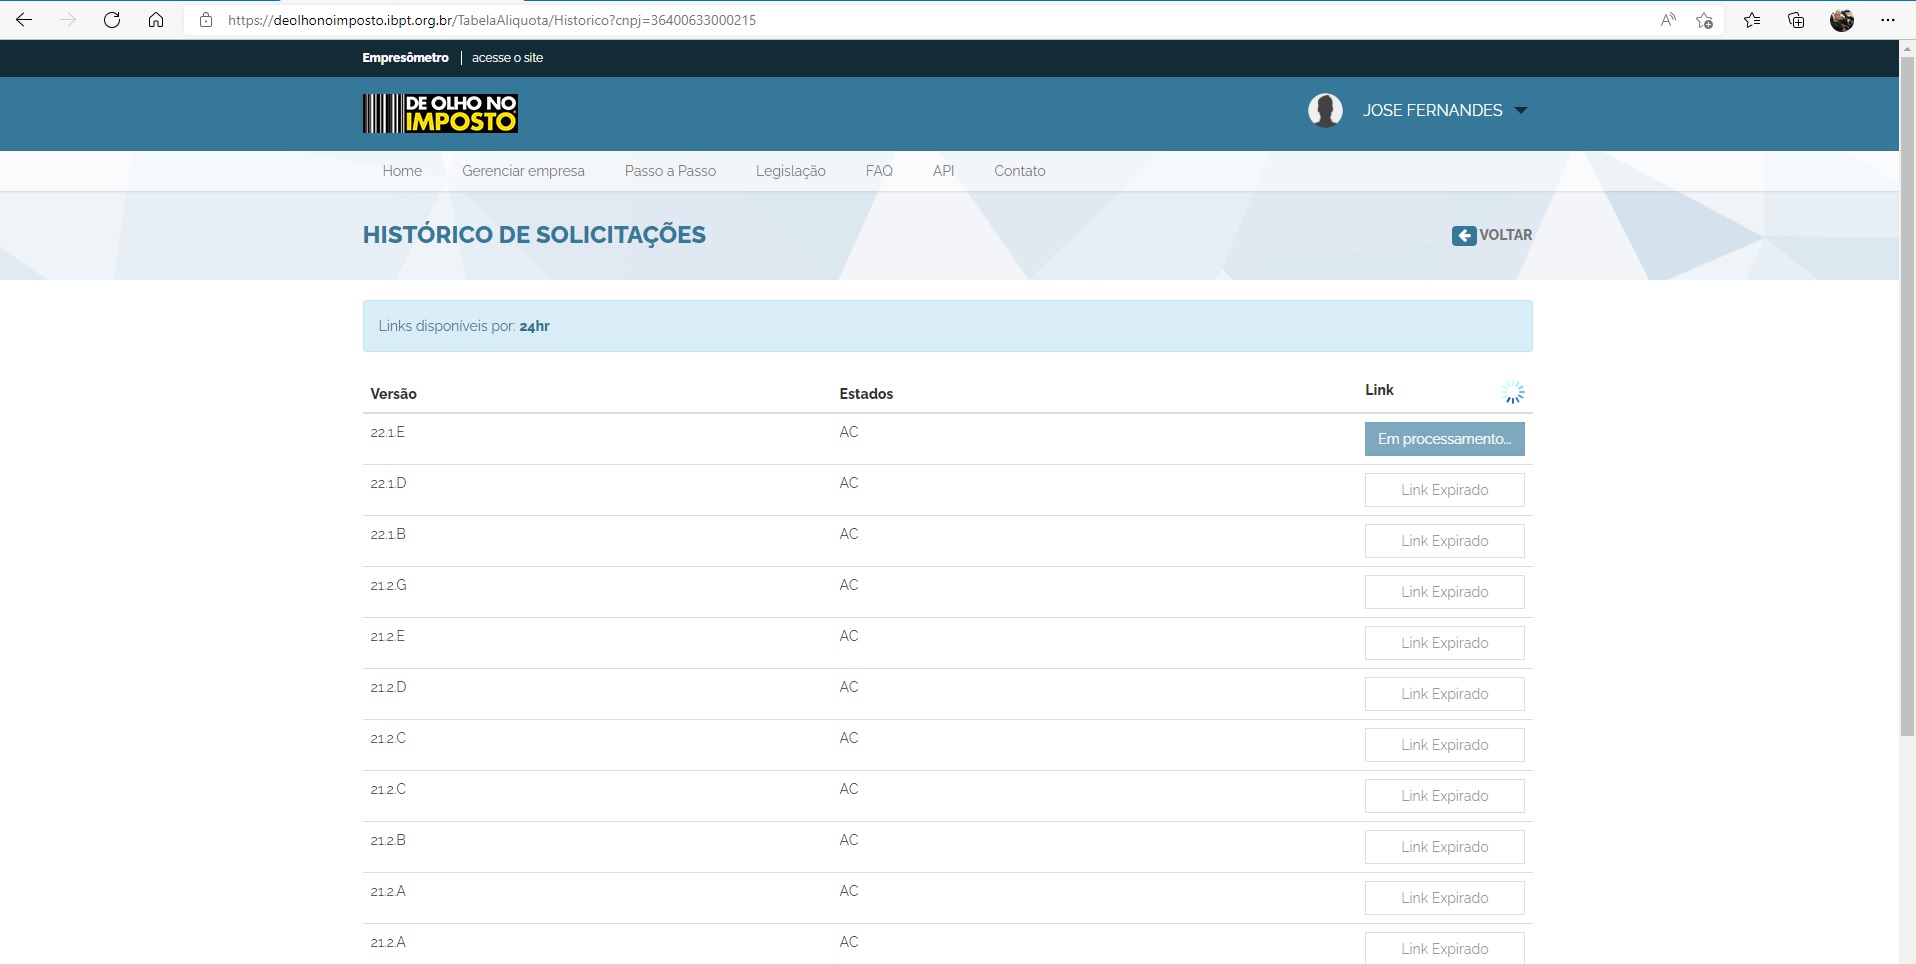
Task: Open browser collections icon
Action: tap(1796, 20)
